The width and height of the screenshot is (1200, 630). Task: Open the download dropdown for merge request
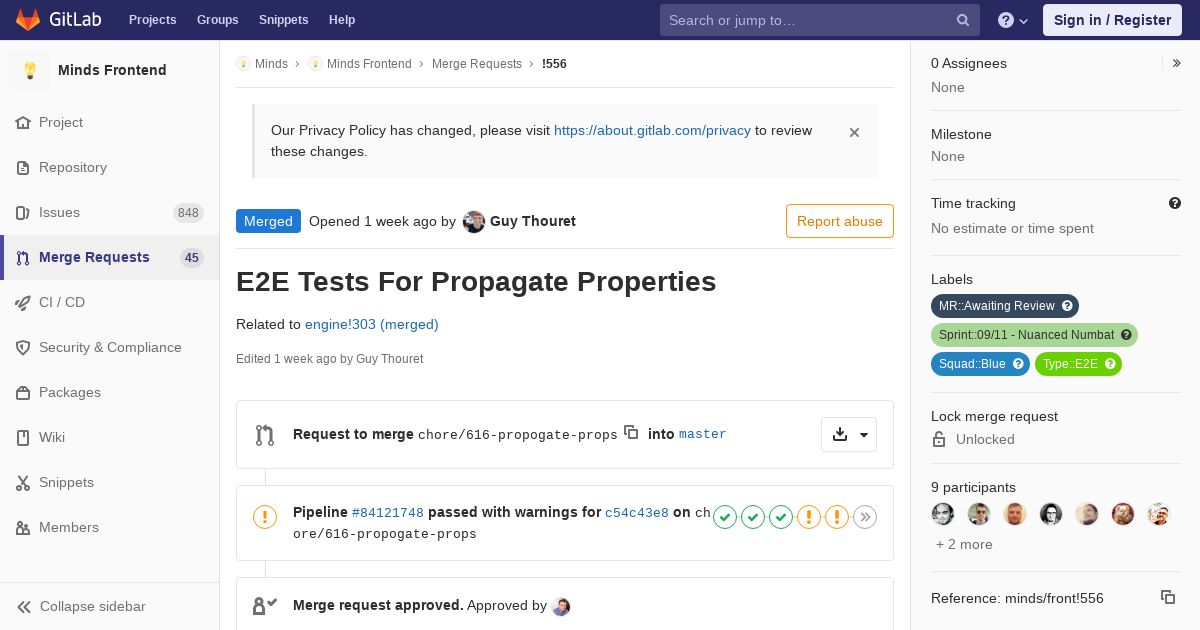tap(849, 434)
